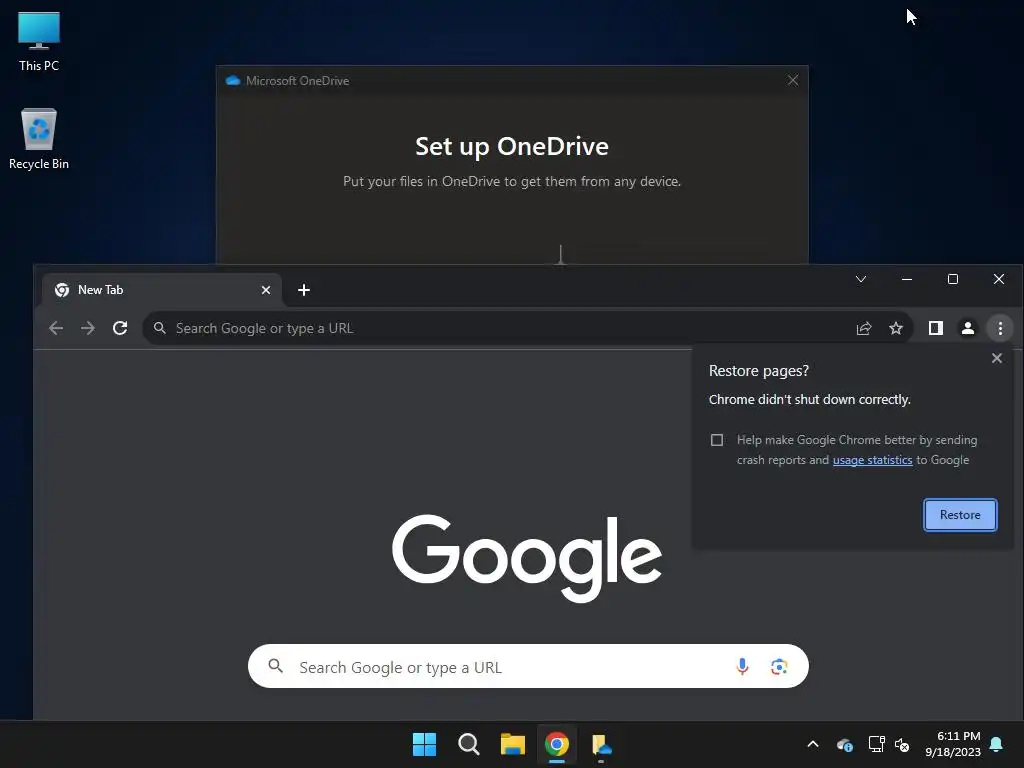This screenshot has width=1024, height=768.
Task: Open File Explorer from taskbar
Action: [x=513, y=744]
